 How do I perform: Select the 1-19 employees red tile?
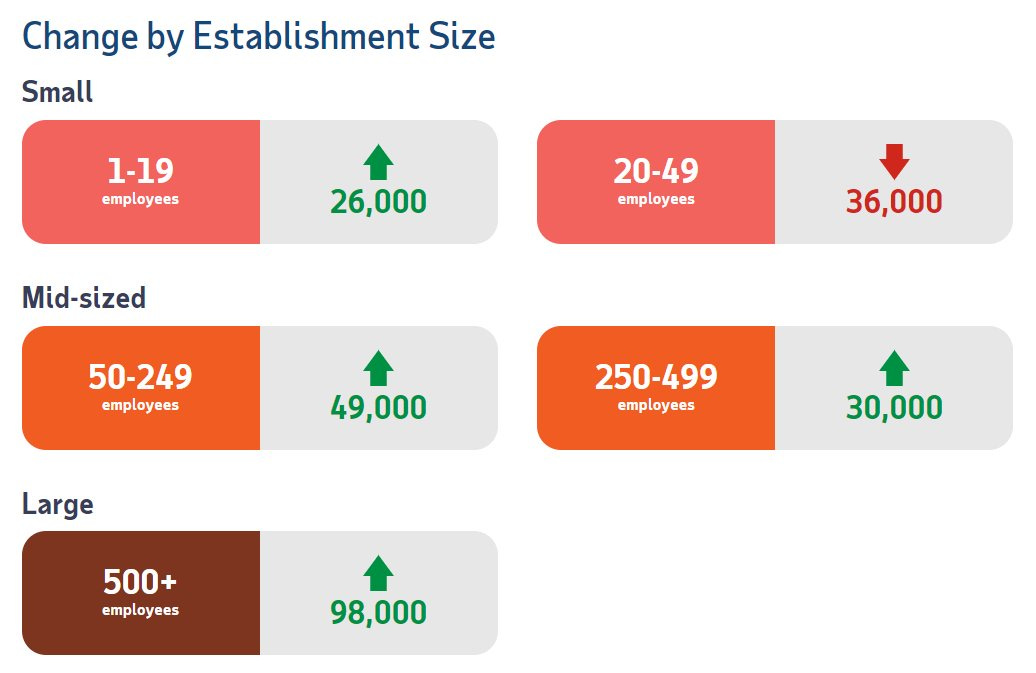click(x=141, y=182)
